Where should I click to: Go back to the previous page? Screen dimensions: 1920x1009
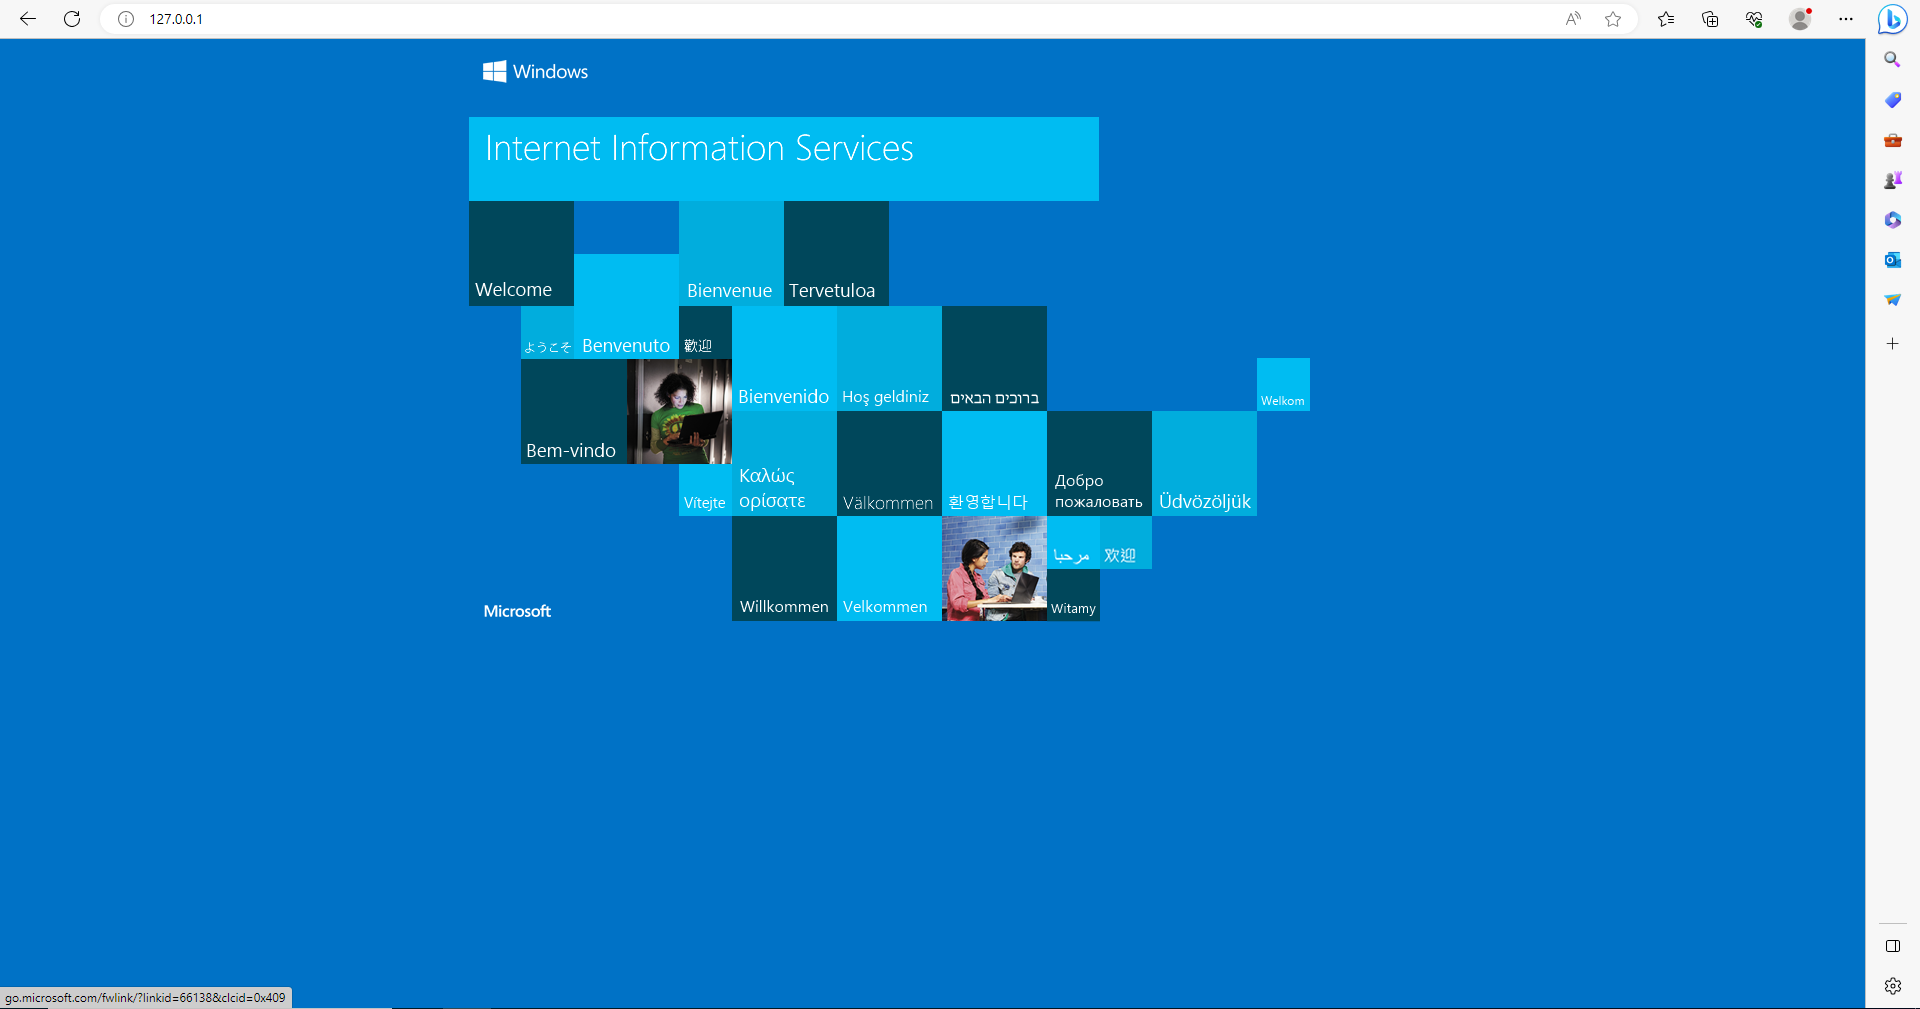[28, 19]
